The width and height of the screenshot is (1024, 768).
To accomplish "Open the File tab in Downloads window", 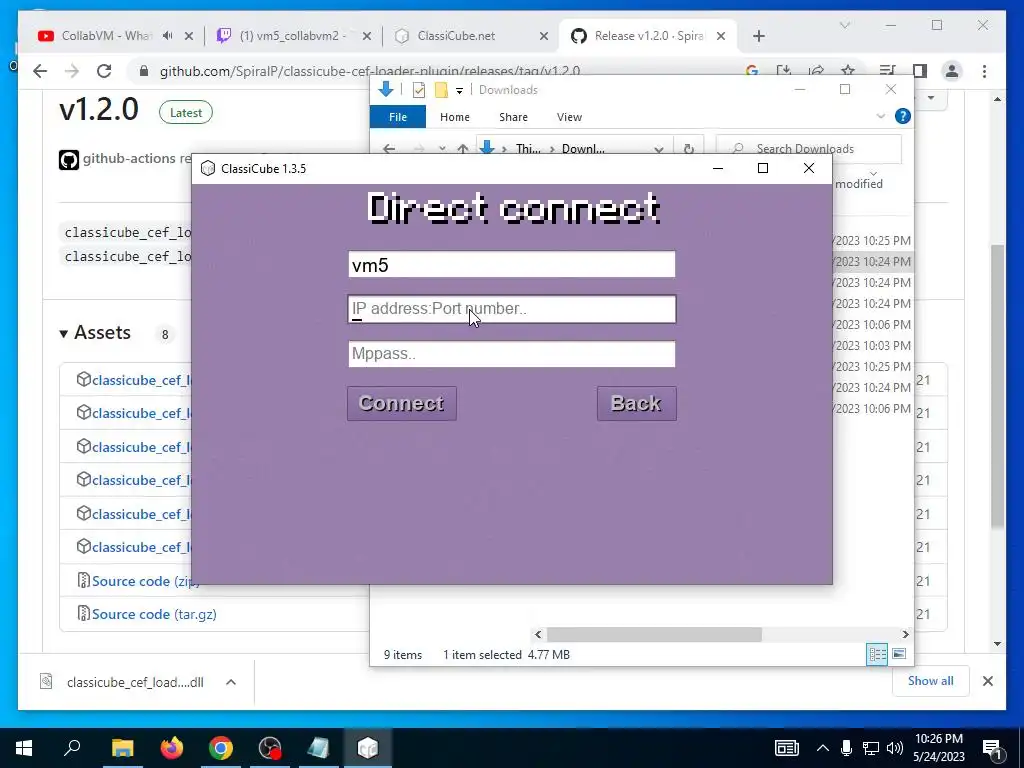I will click(398, 117).
